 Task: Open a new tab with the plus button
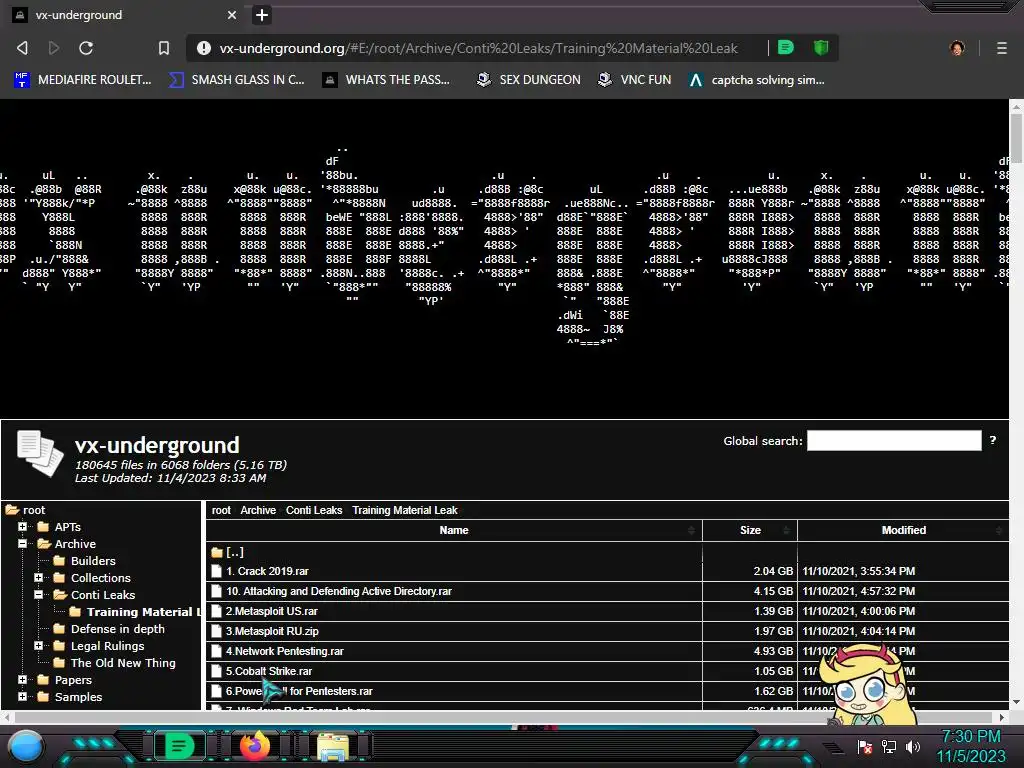[x=261, y=15]
